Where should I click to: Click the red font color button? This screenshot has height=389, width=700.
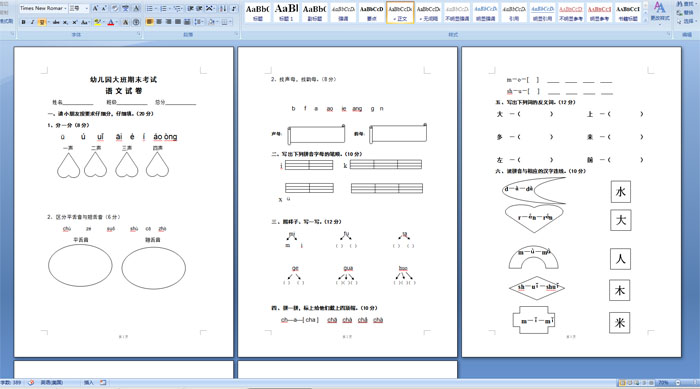(x=111, y=22)
